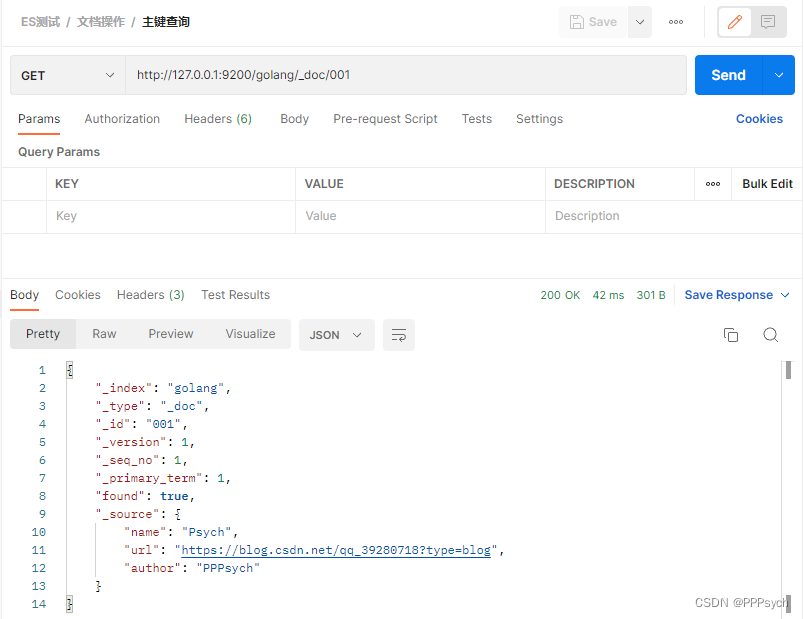Viewport: 804px width, 619px height.
Task: Copy the response with copy icon
Action: click(x=731, y=335)
